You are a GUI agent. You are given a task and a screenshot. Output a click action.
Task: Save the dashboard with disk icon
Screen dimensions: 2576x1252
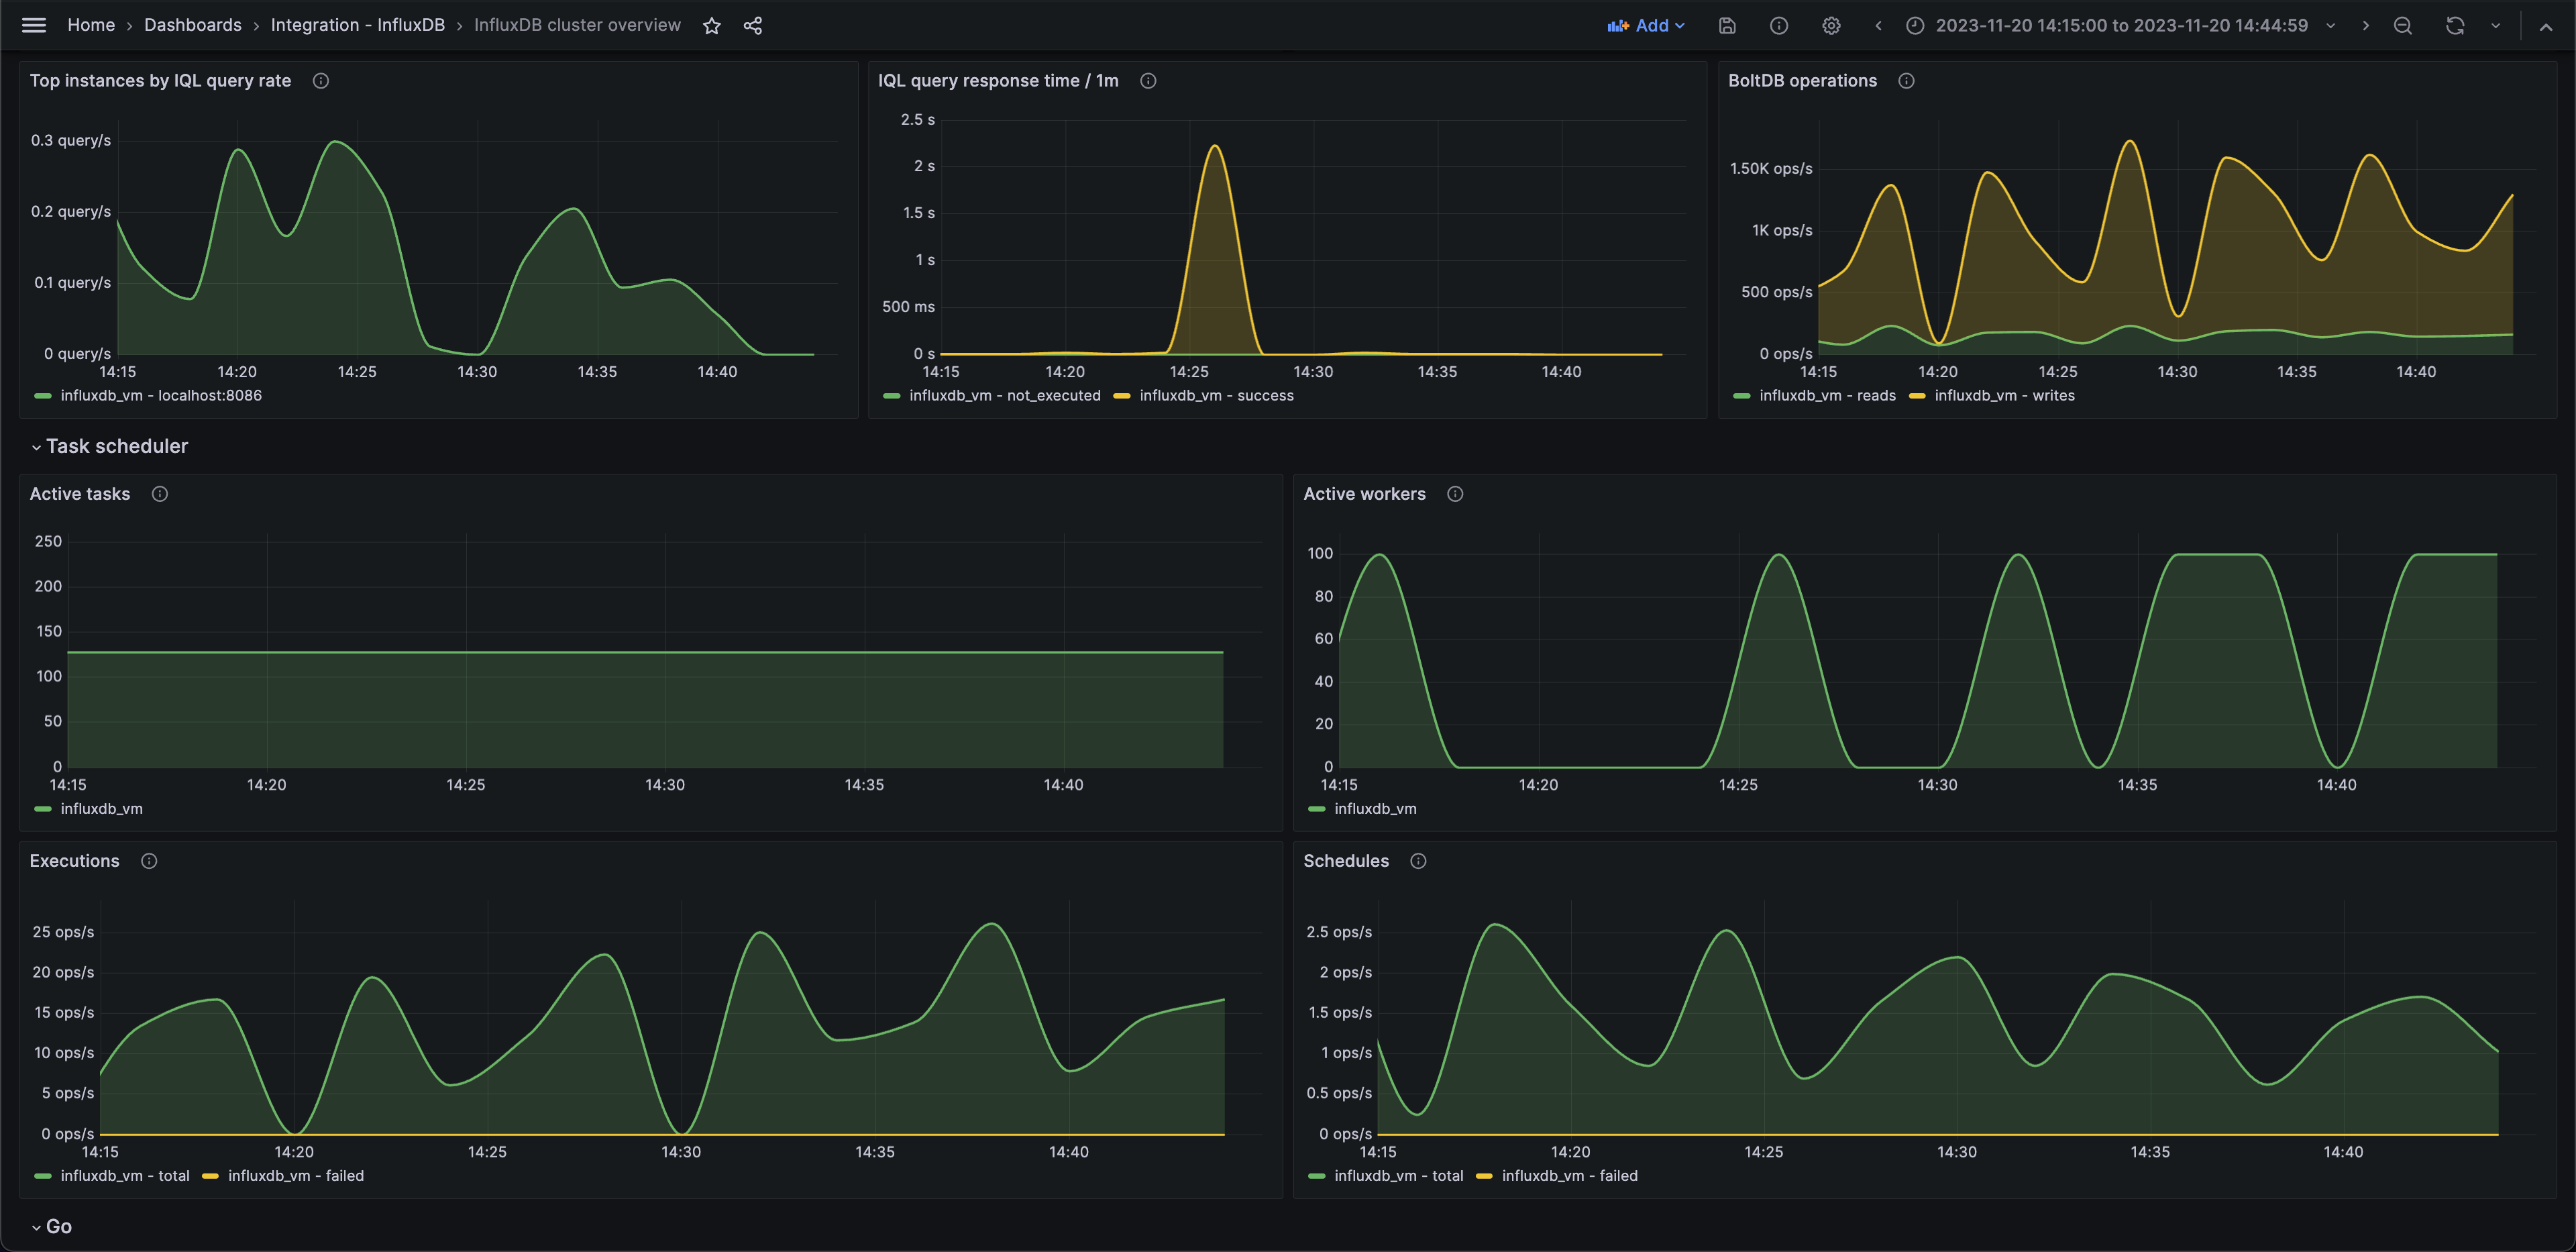(x=1727, y=26)
